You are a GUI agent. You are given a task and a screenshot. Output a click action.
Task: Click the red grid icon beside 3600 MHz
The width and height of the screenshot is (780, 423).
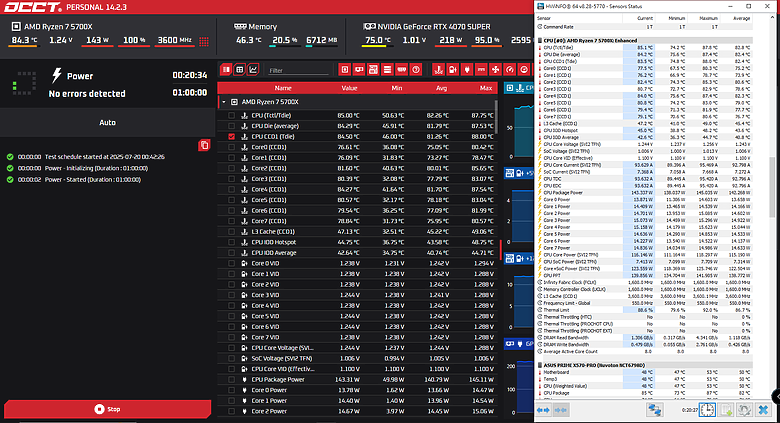click(204, 42)
